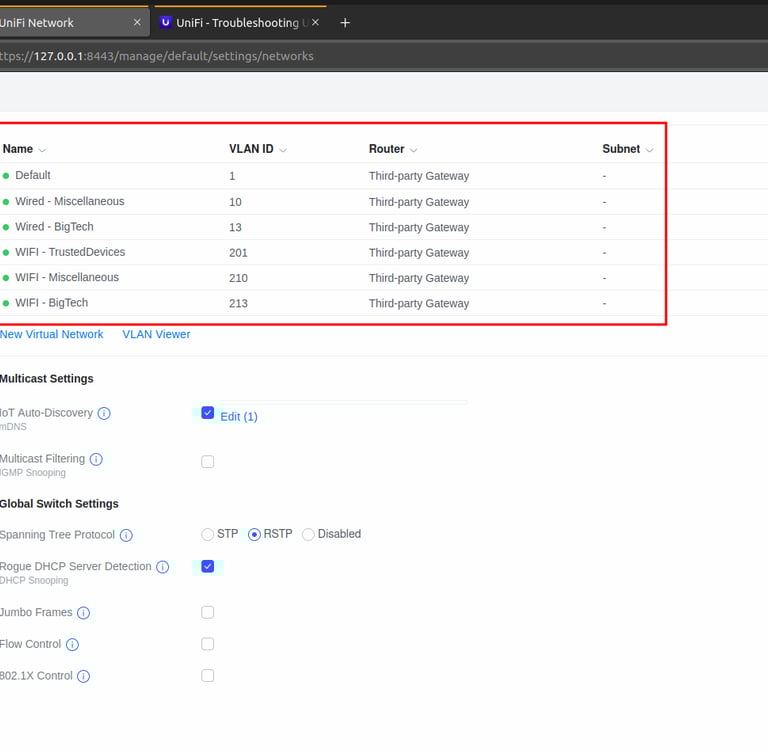The height and width of the screenshot is (750, 768).
Task: Open a new browser tab with plus
Action: (x=345, y=23)
